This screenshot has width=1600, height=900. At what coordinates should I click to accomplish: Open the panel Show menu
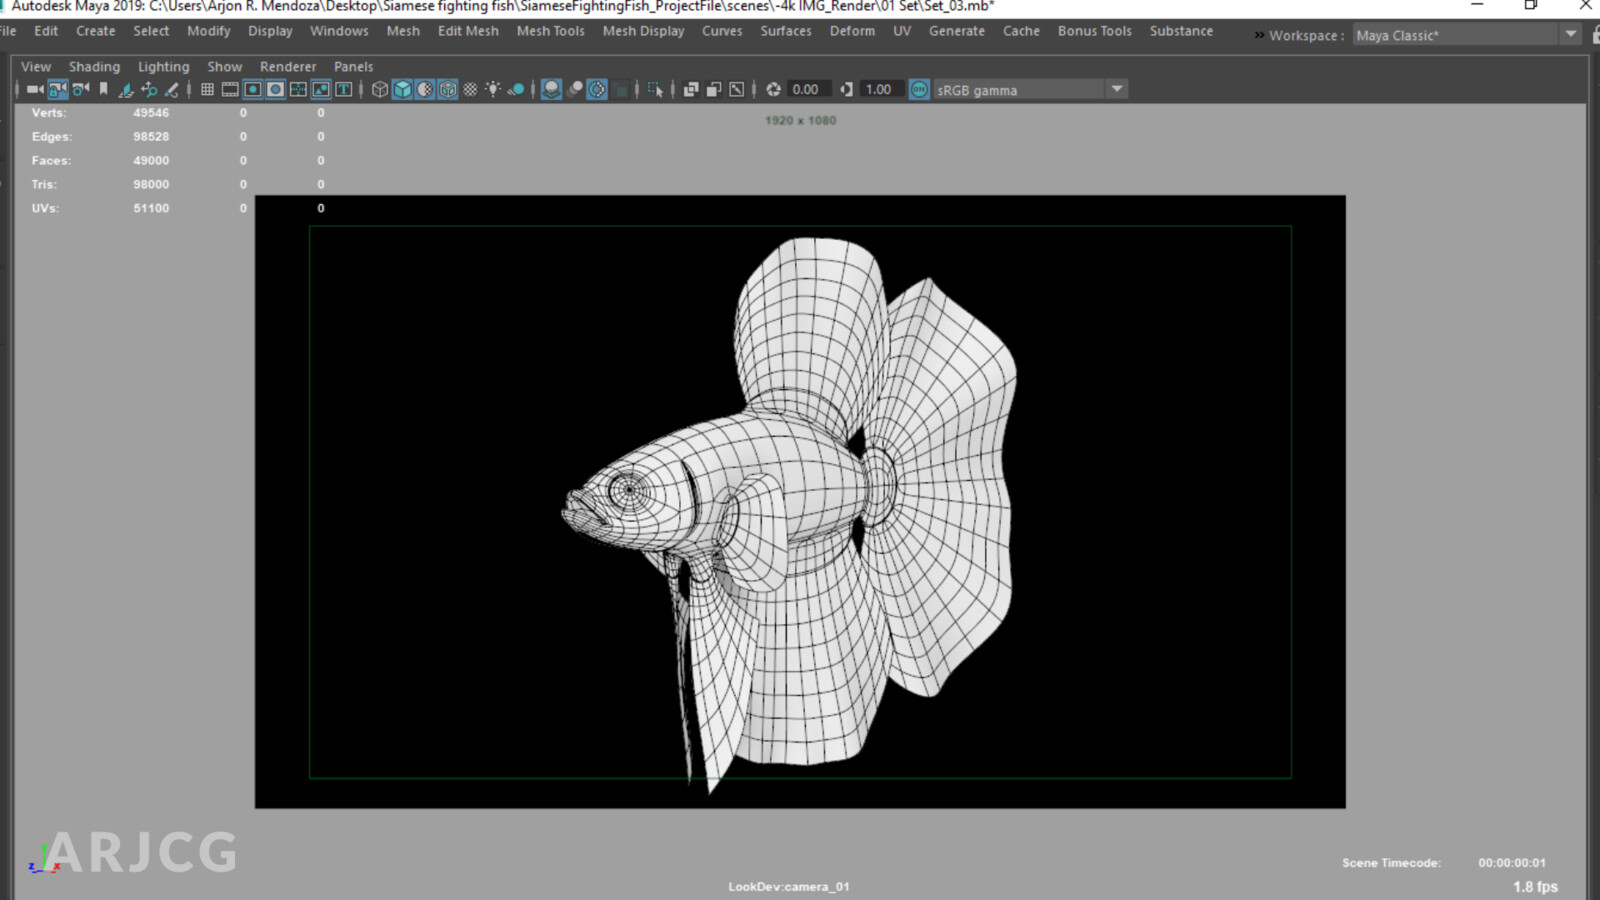pos(225,67)
